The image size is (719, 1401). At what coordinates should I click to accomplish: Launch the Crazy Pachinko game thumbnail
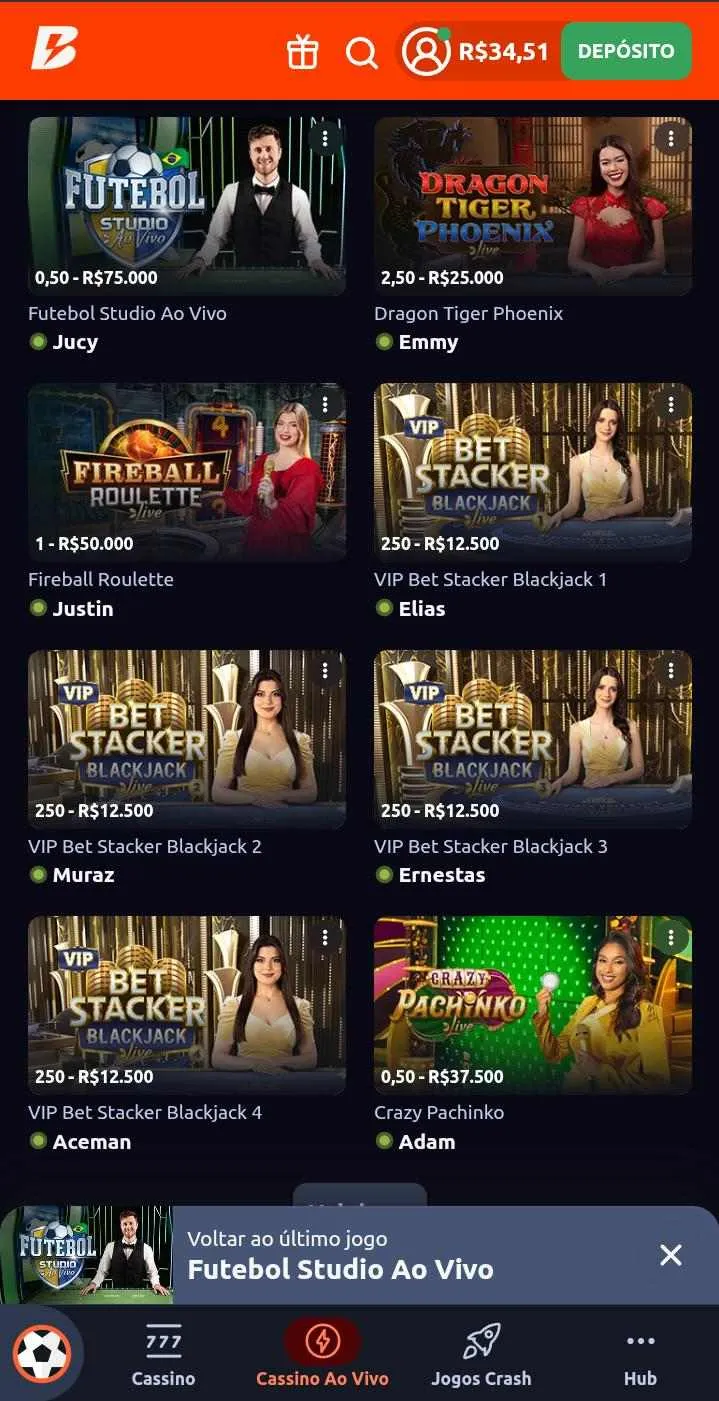(x=533, y=1005)
